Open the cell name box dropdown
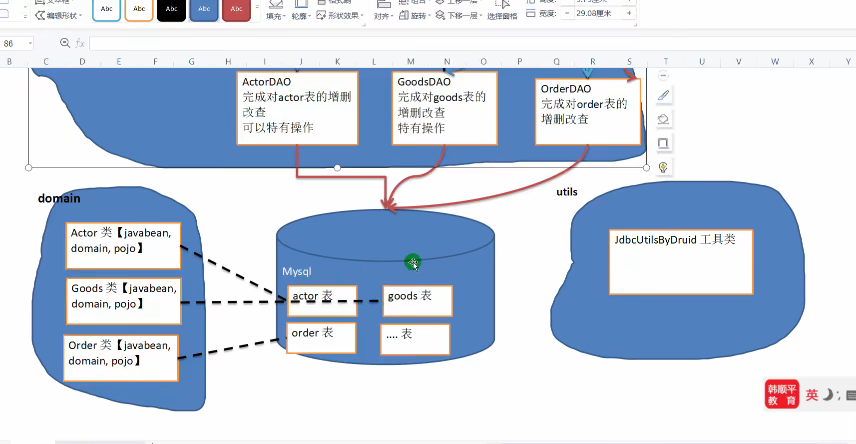This screenshot has height=444, width=856. pos(30,43)
